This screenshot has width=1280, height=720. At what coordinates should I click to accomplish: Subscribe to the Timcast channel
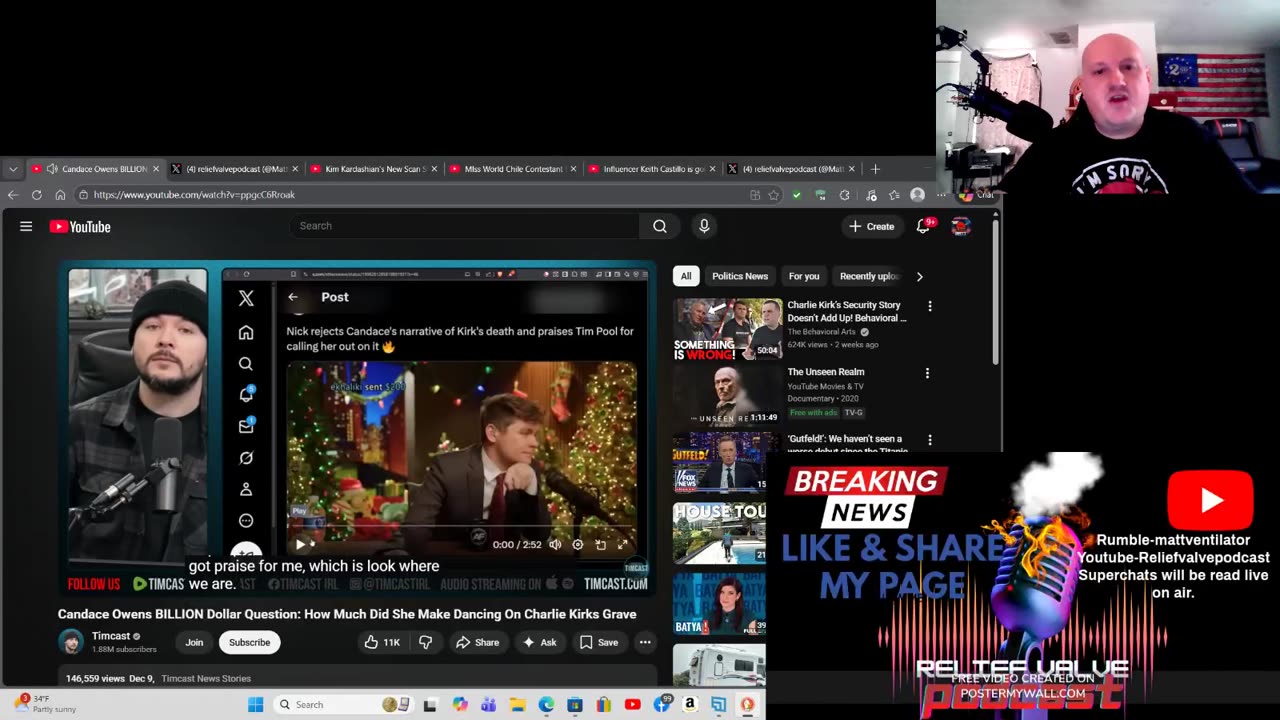(x=249, y=642)
